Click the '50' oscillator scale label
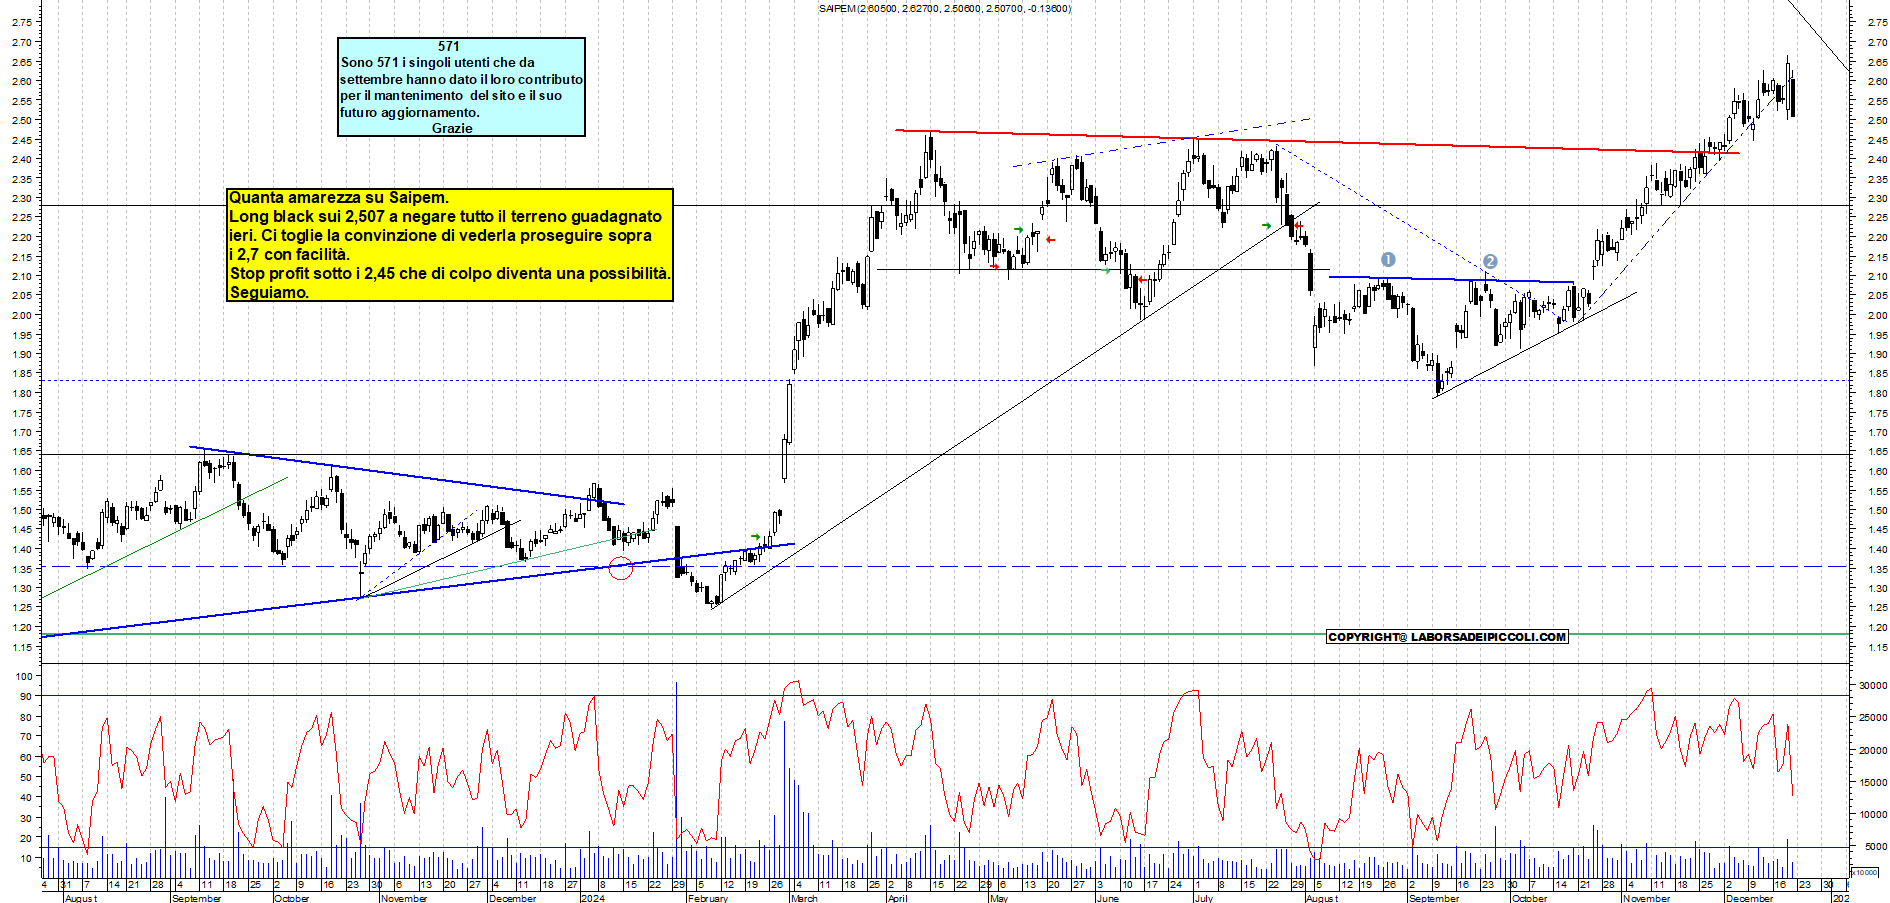1890x903 pixels. click(x=25, y=777)
